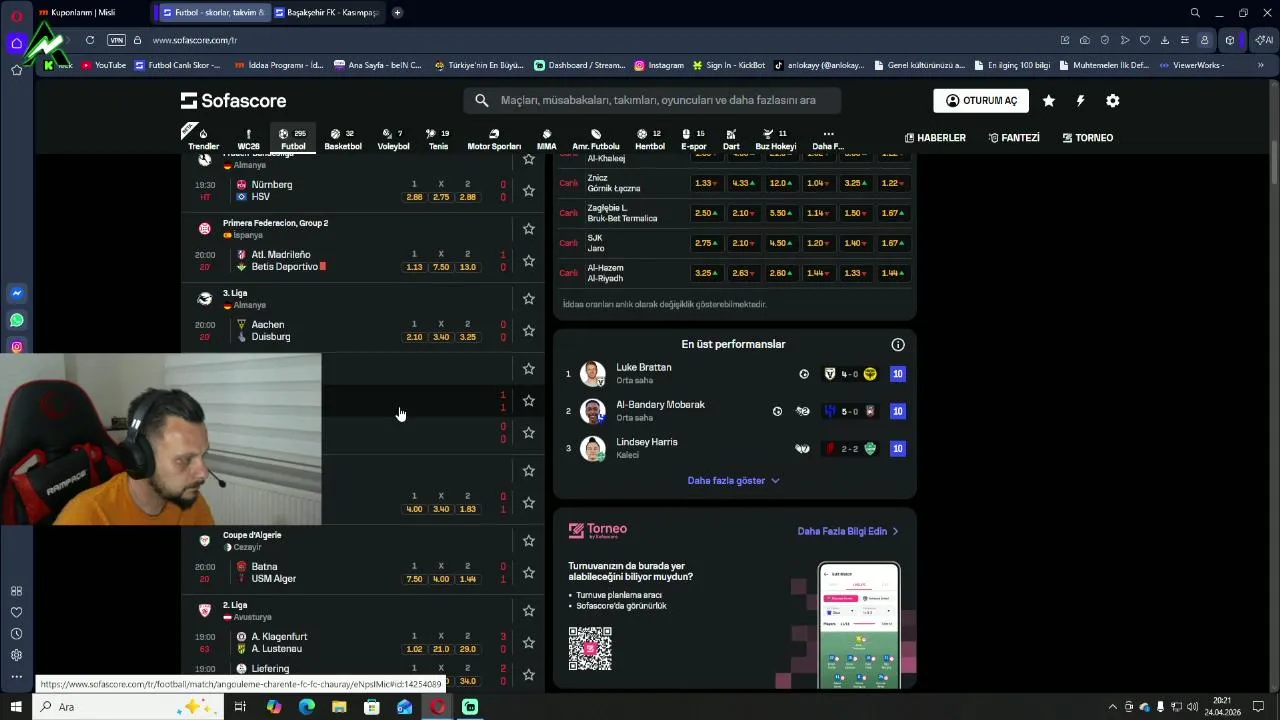Open Sofascore settings gear
1280x720 pixels.
(x=1112, y=101)
